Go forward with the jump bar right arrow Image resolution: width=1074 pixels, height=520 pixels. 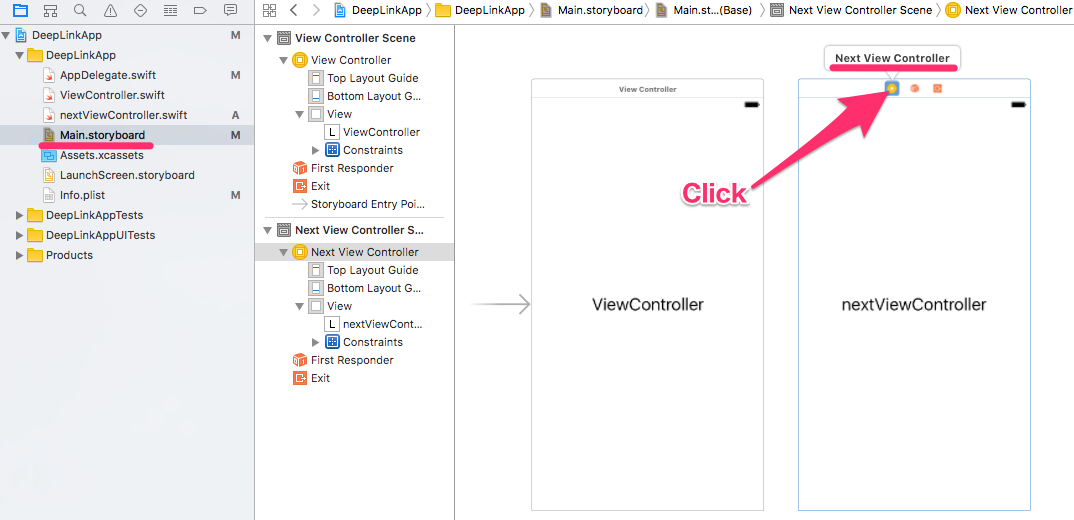click(316, 10)
